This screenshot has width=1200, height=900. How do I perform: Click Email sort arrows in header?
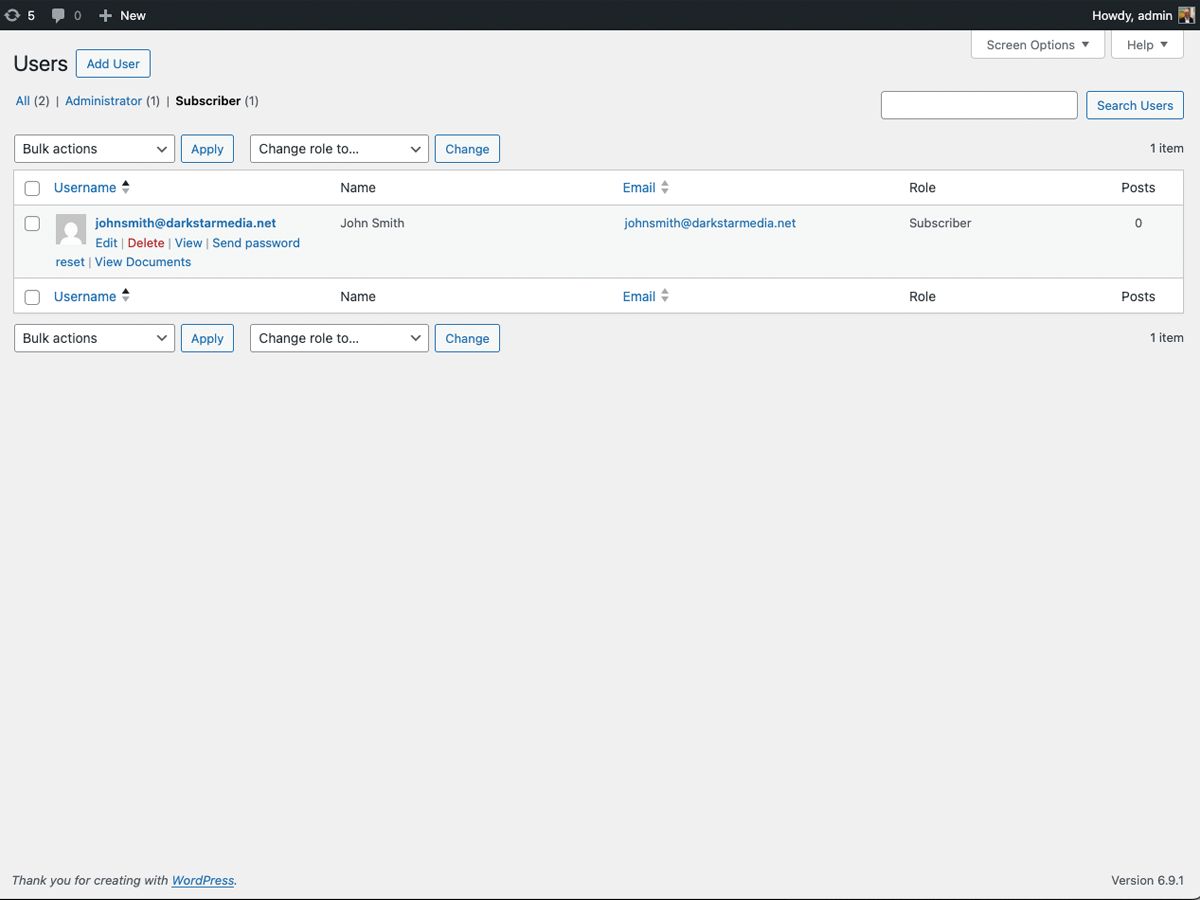click(x=665, y=187)
